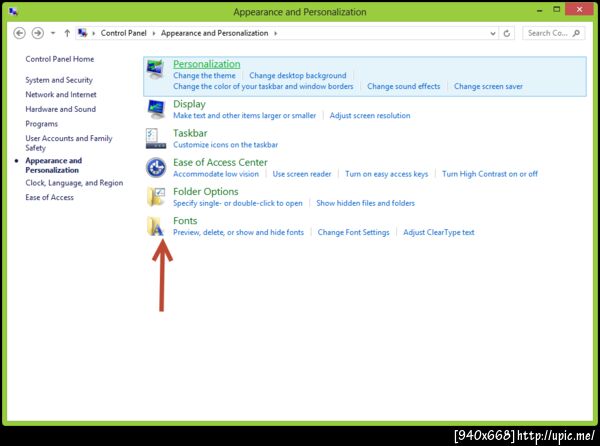Open the Display monitor icon
This screenshot has width=600, height=446.
click(156, 109)
